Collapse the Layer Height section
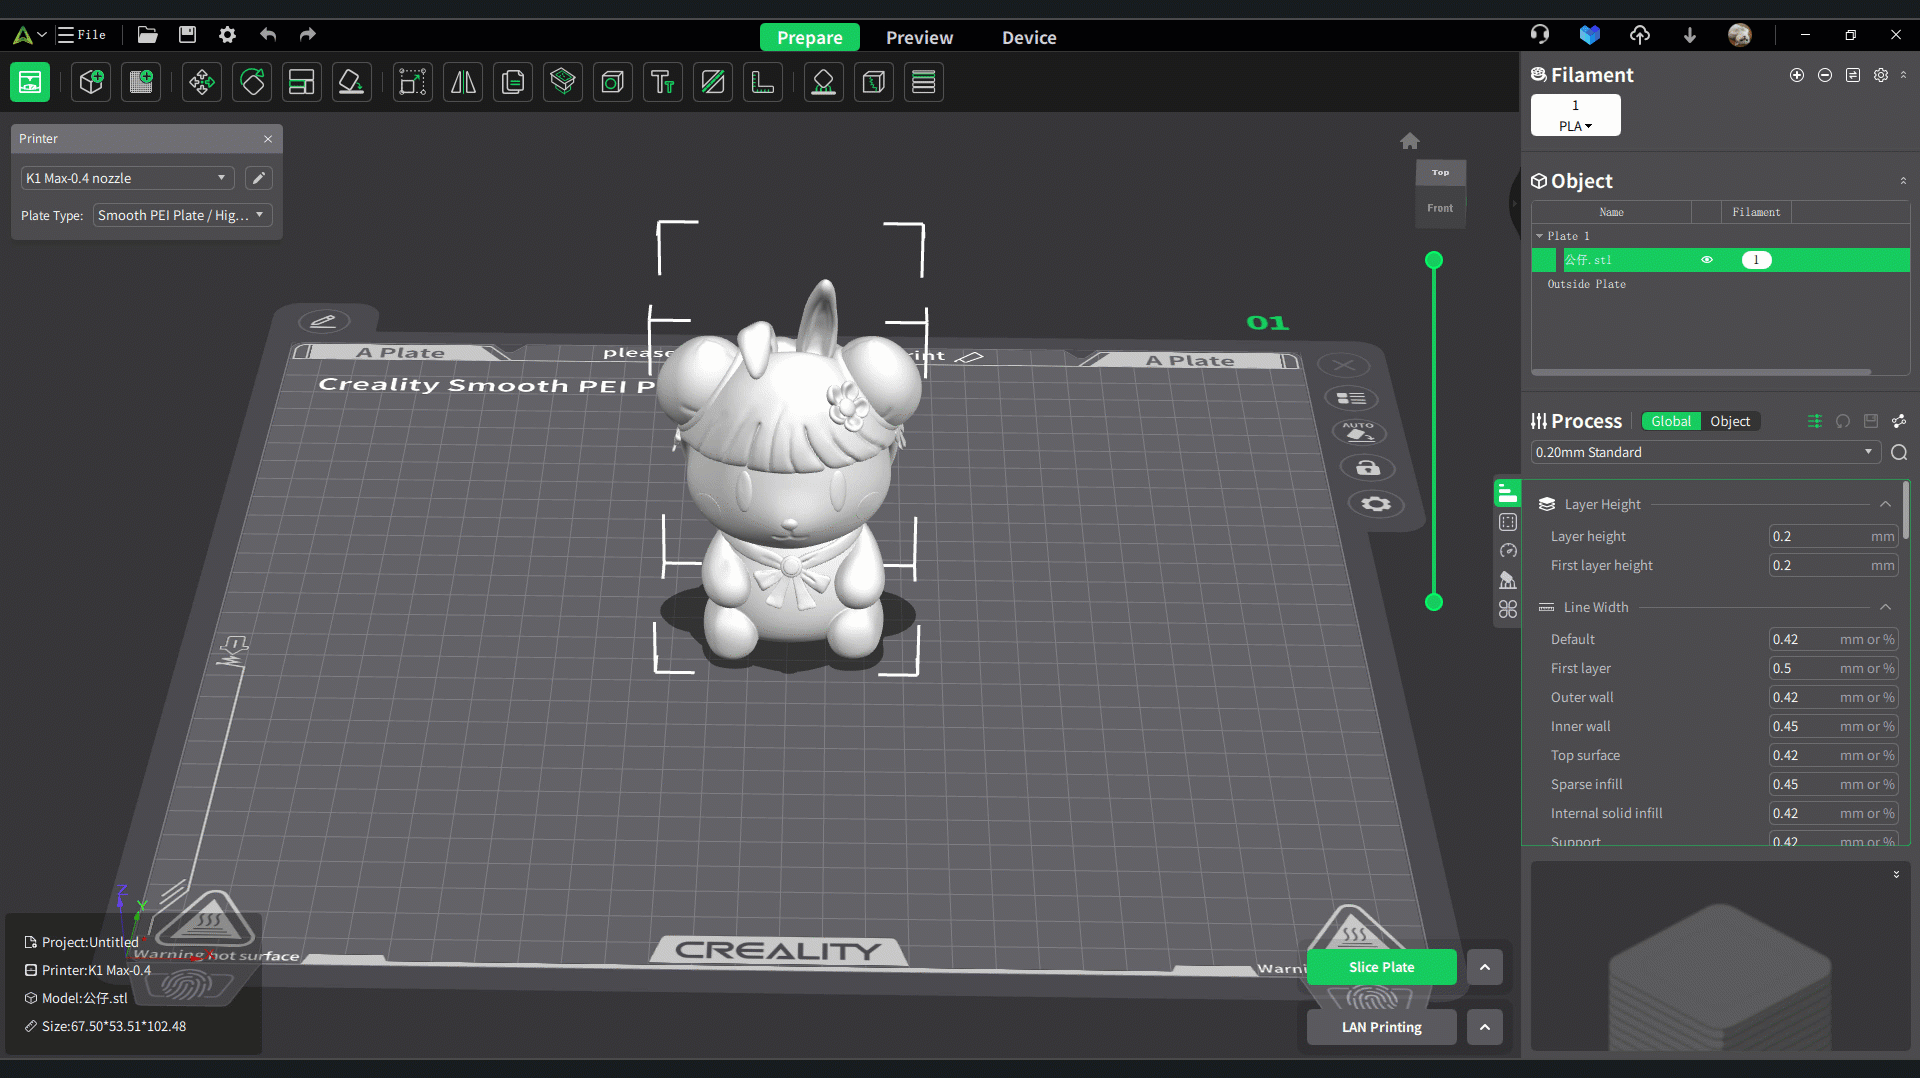Screen dimensions: 1920x1078 coord(1885,504)
